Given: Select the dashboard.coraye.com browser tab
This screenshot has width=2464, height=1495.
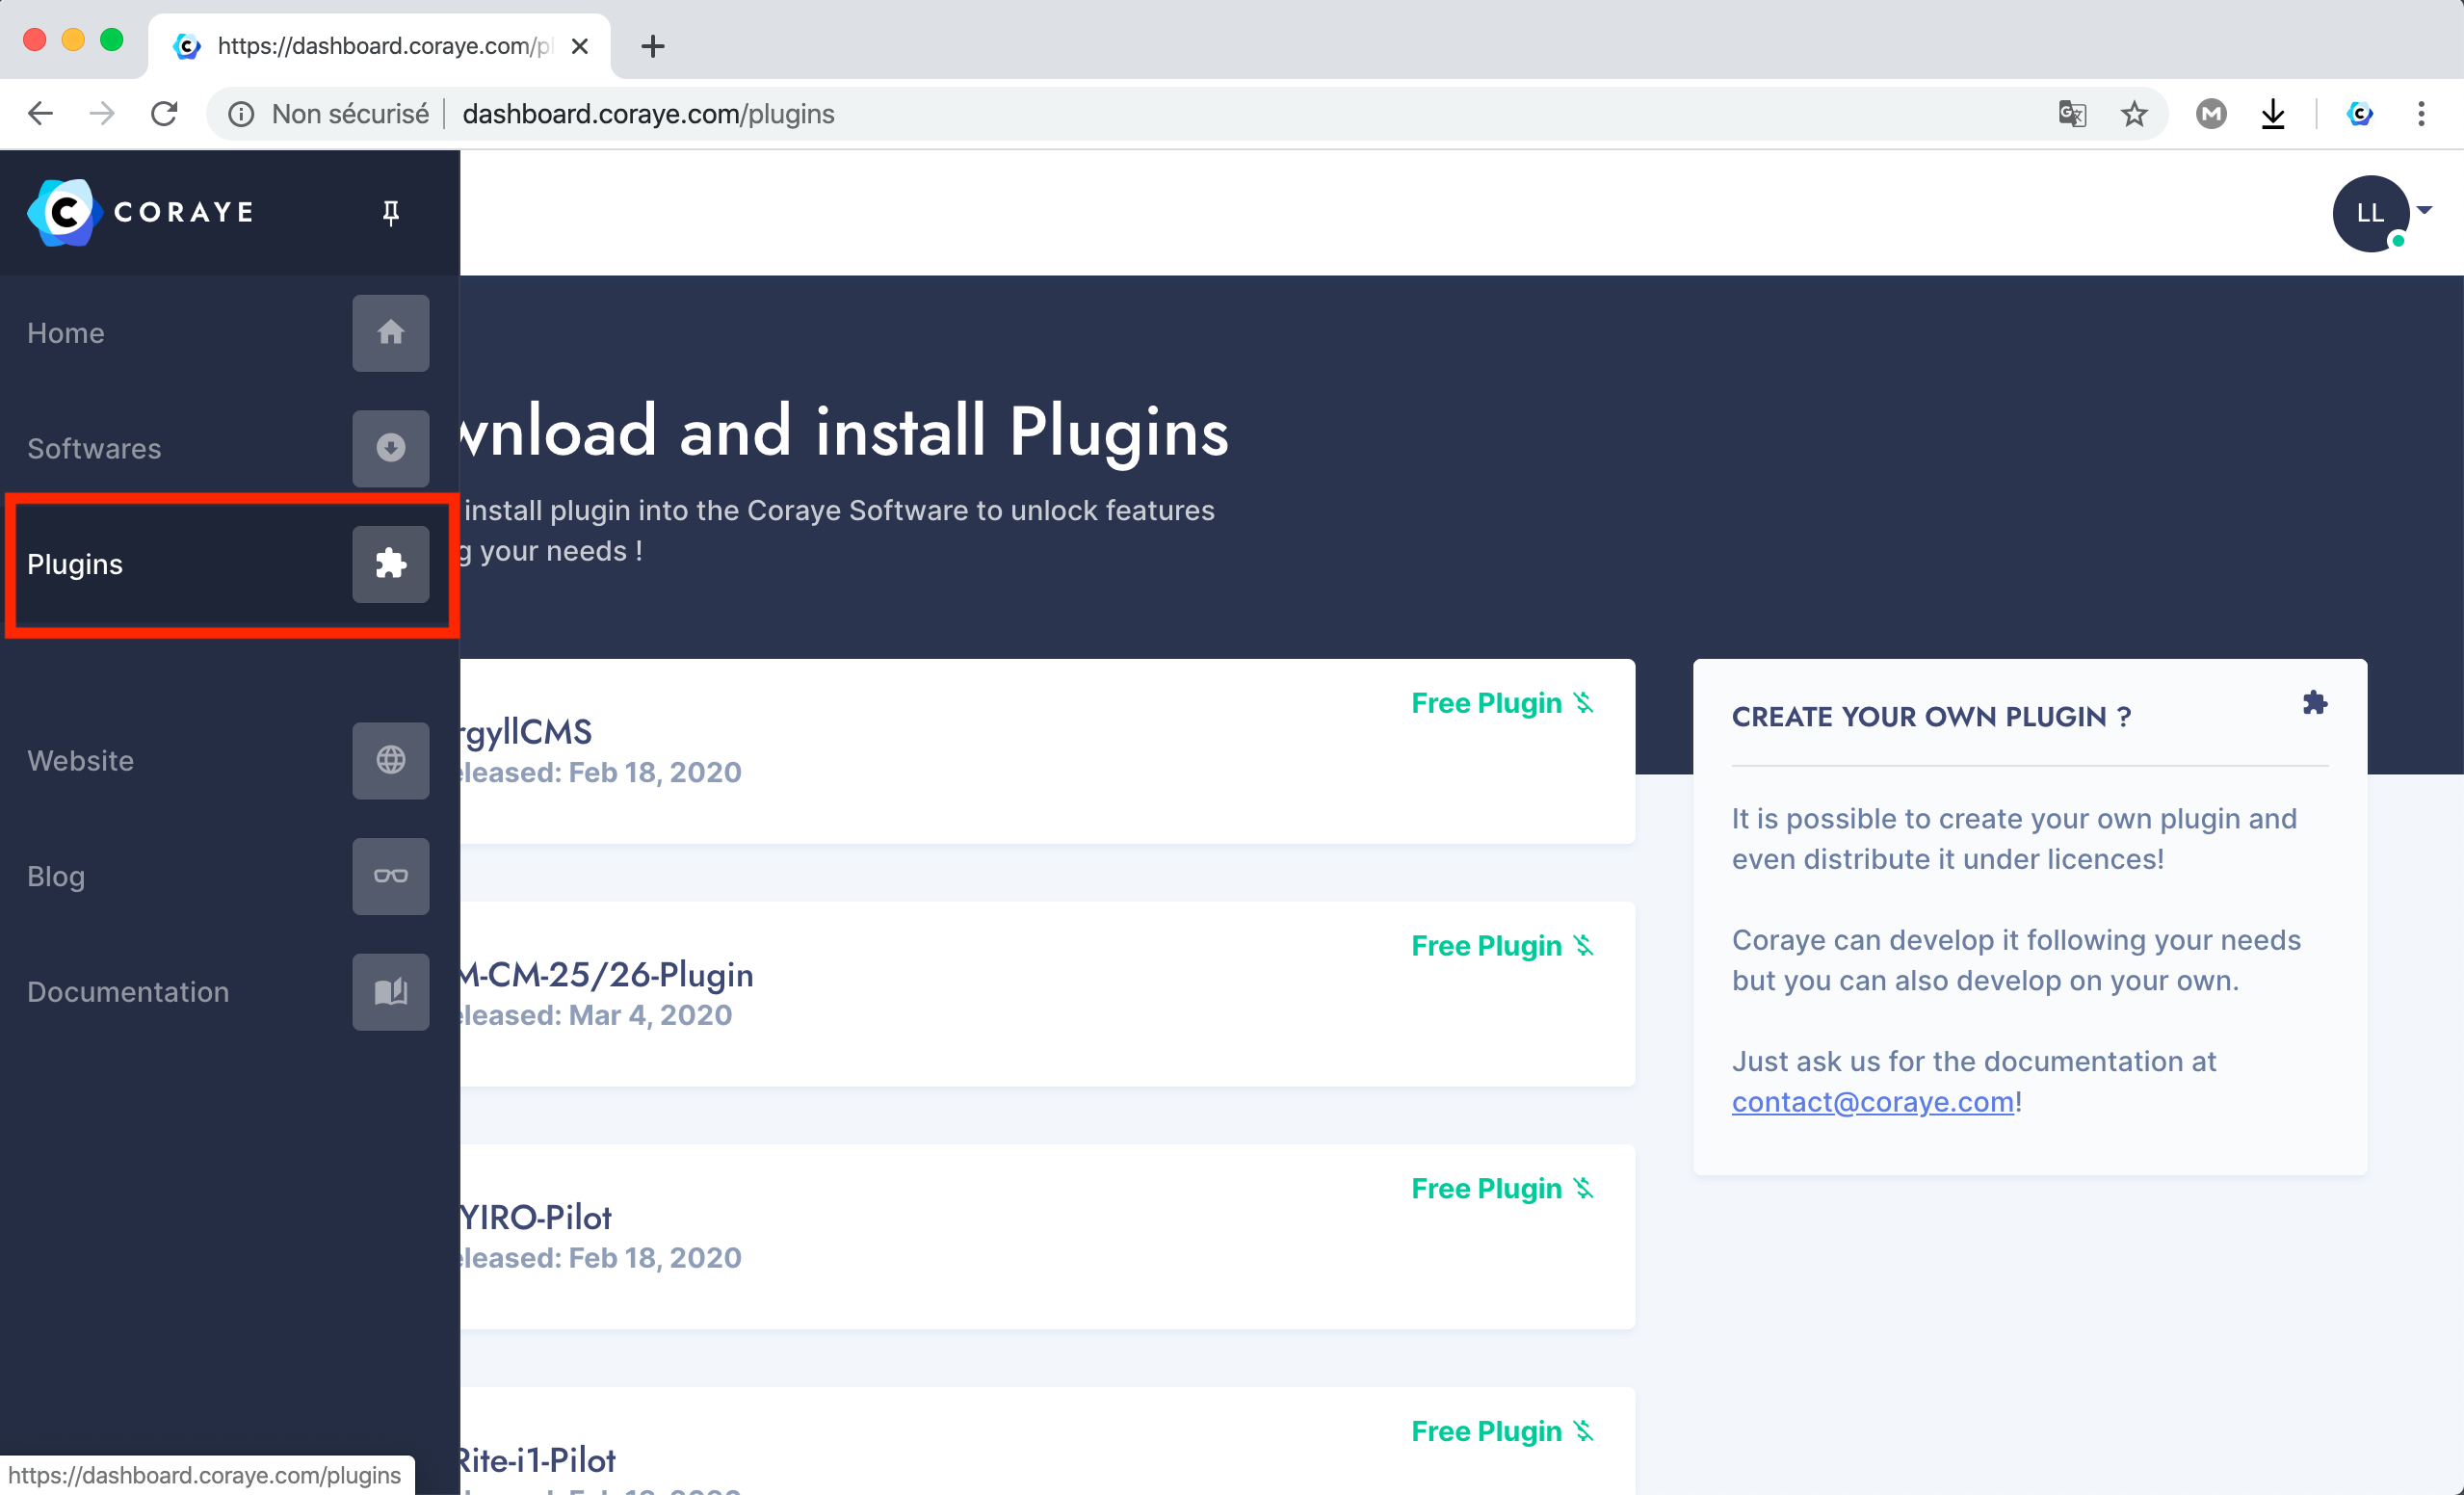Looking at the screenshot, I should (x=379, y=46).
